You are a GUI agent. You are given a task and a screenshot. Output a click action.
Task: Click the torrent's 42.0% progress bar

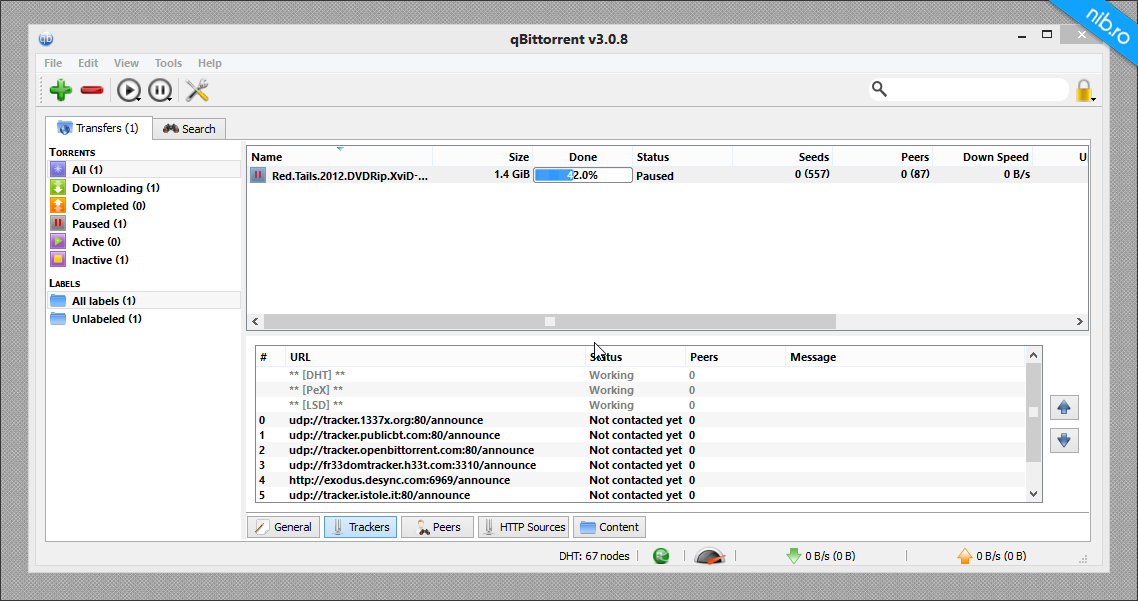tap(582, 175)
